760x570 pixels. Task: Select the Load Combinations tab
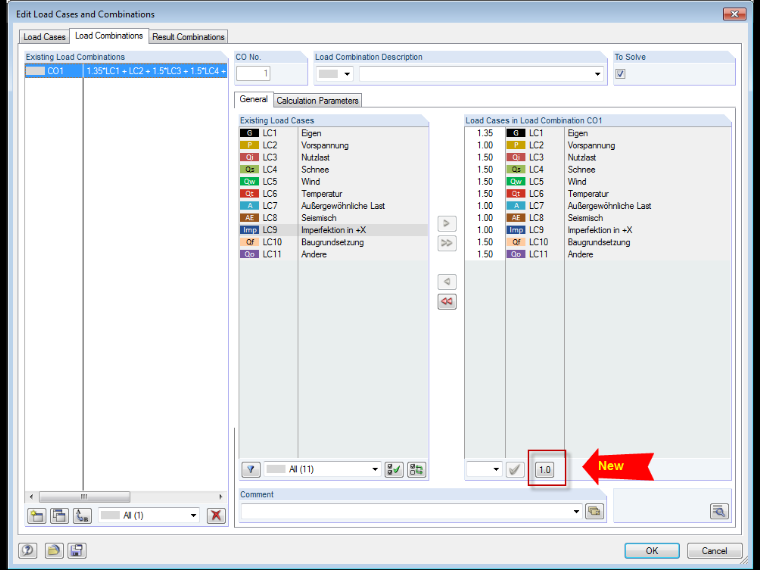pyautogui.click(x=109, y=36)
